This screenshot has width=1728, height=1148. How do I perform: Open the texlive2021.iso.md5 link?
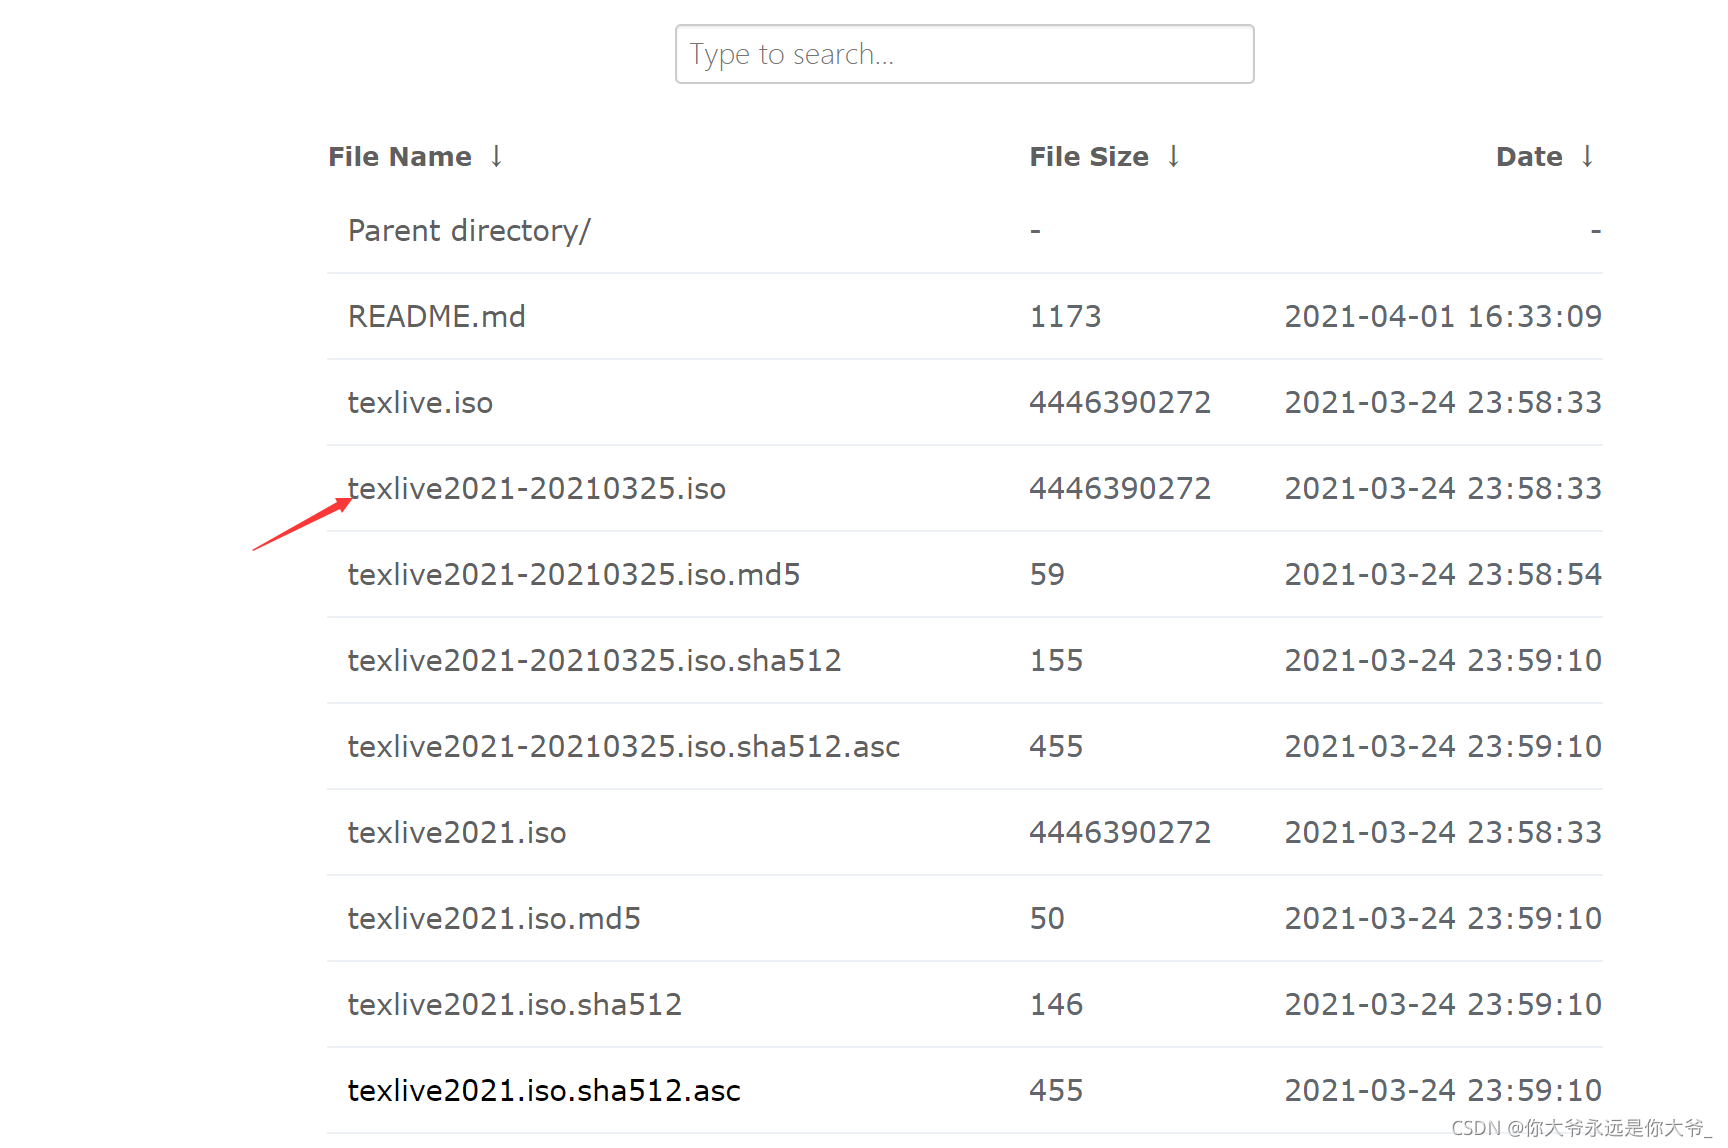pos(494,919)
